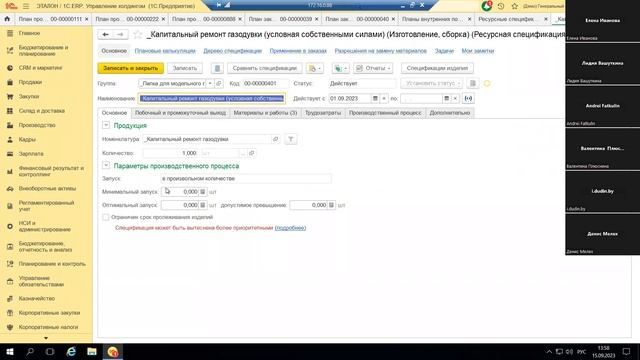Click the period interval icon button
The height and width of the screenshot is (360, 640).
(x=468, y=98)
